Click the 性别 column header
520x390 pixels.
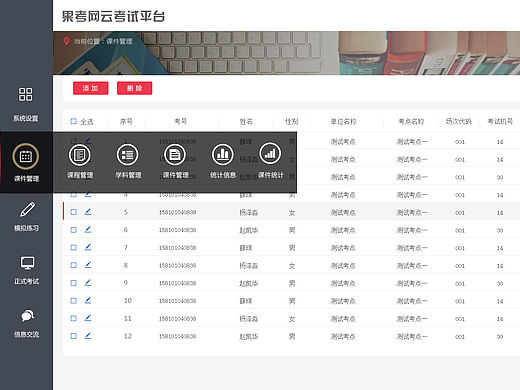[291, 122]
